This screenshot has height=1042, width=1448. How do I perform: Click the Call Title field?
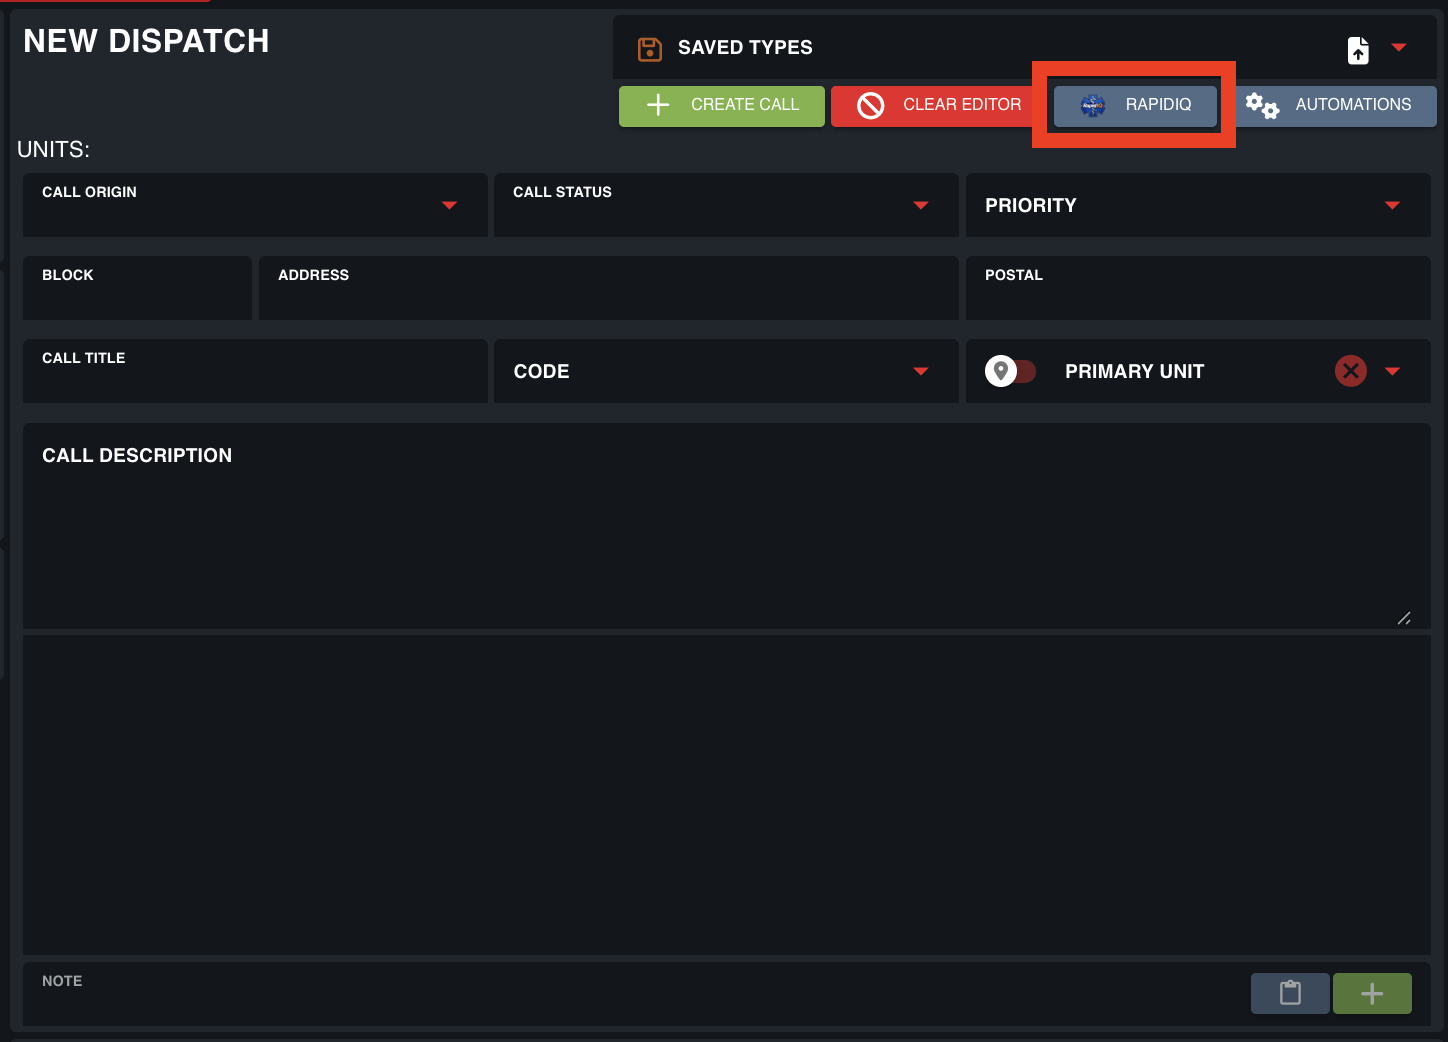pyautogui.click(x=255, y=380)
